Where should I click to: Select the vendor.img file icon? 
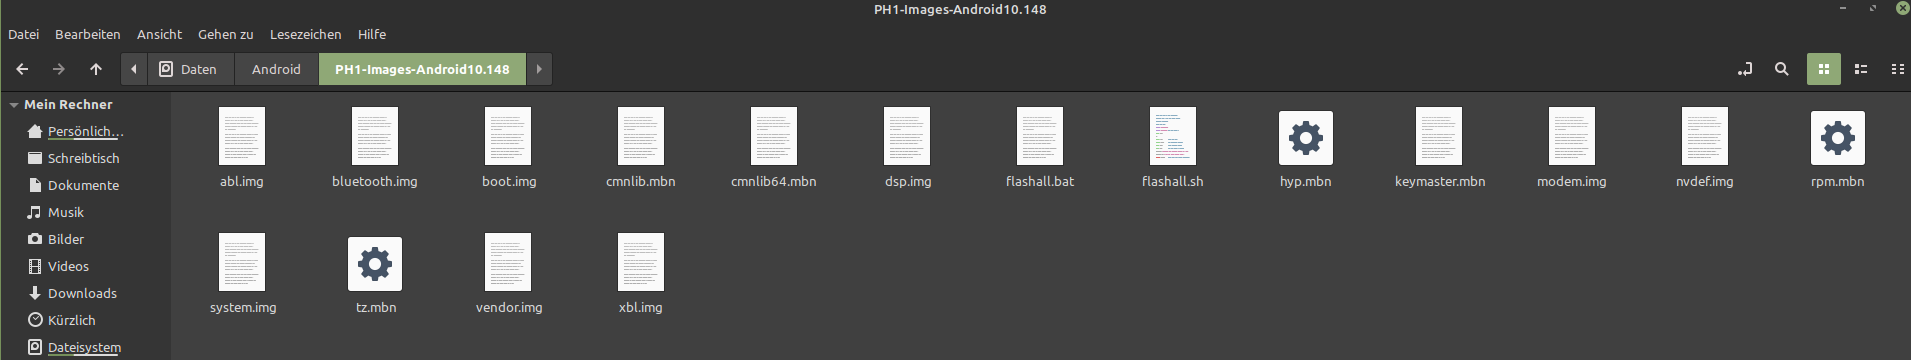(508, 262)
